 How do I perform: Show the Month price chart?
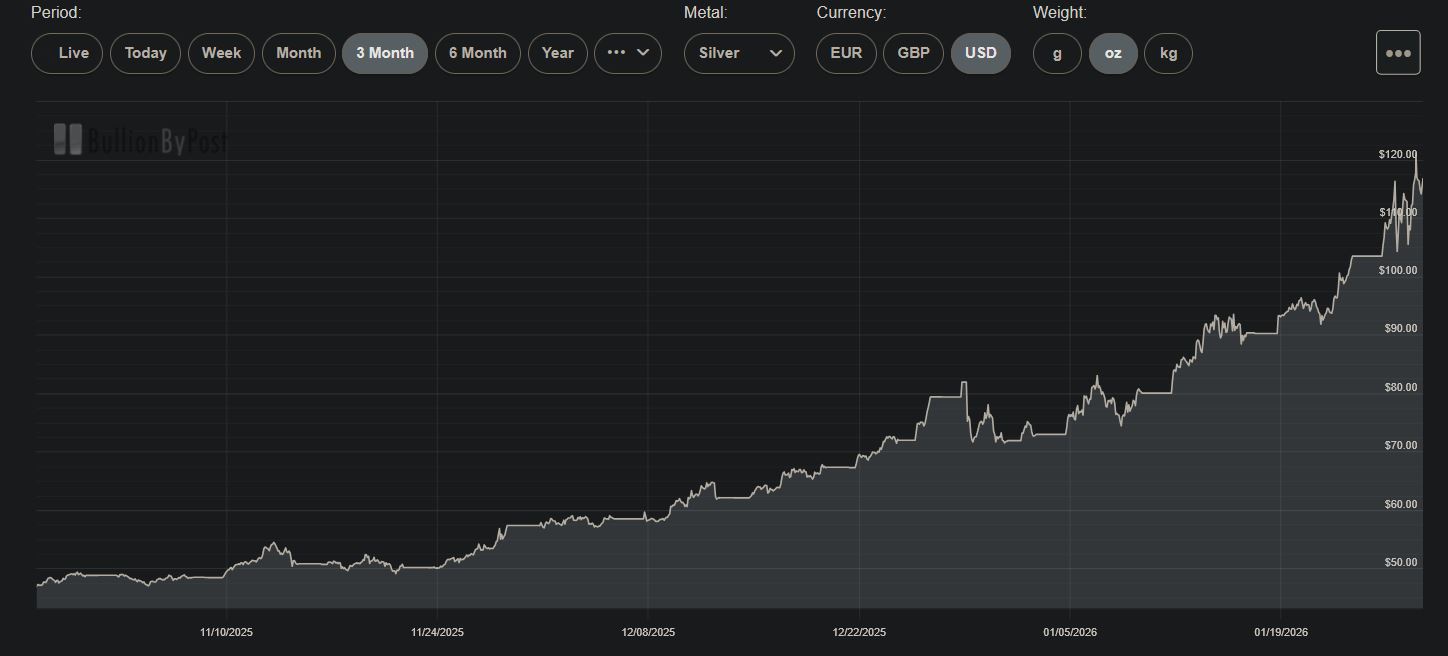298,53
